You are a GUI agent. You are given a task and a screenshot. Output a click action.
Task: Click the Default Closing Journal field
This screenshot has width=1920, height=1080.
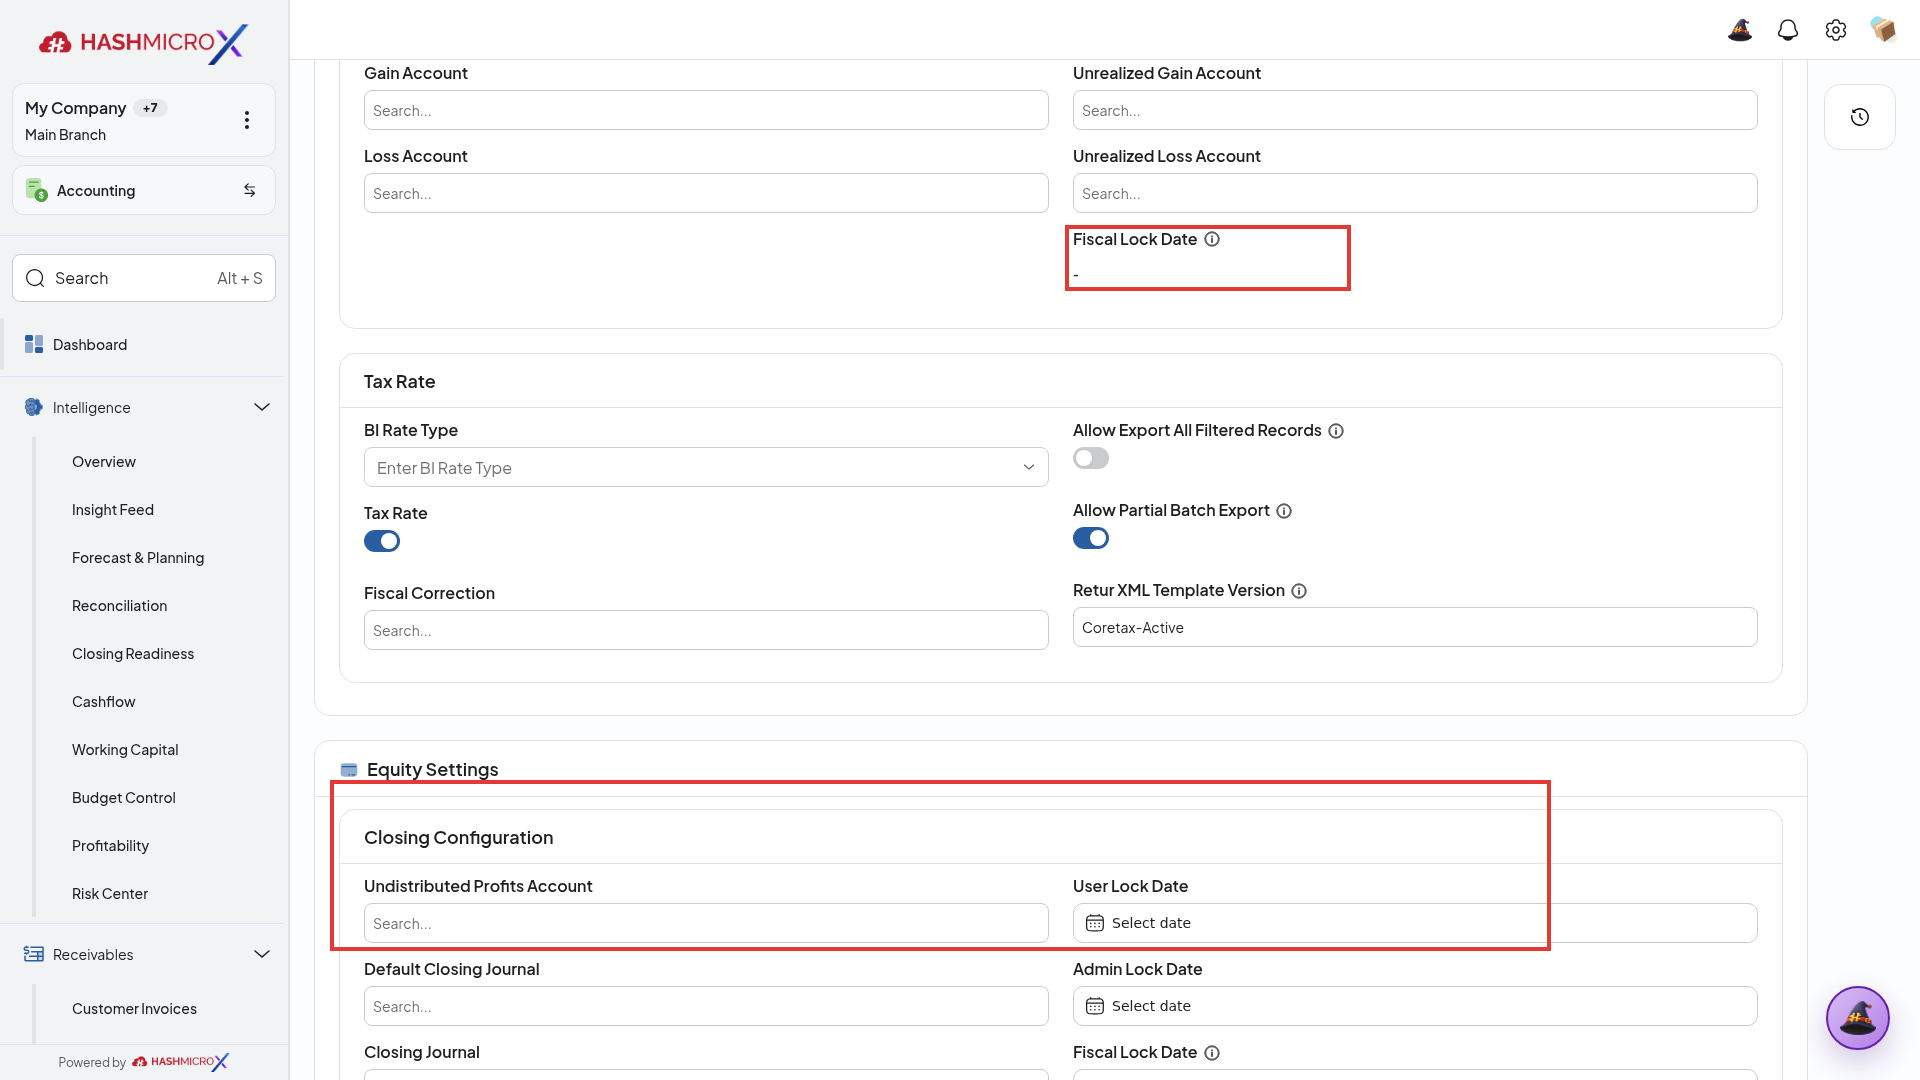pos(706,1006)
